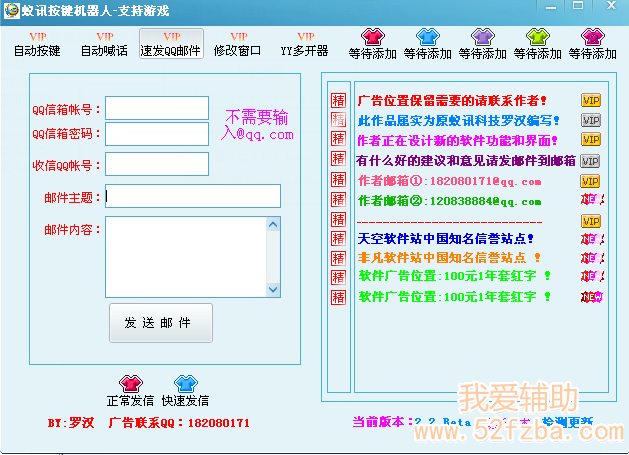Click the 邮件内容 scroll up arrow

273,224
